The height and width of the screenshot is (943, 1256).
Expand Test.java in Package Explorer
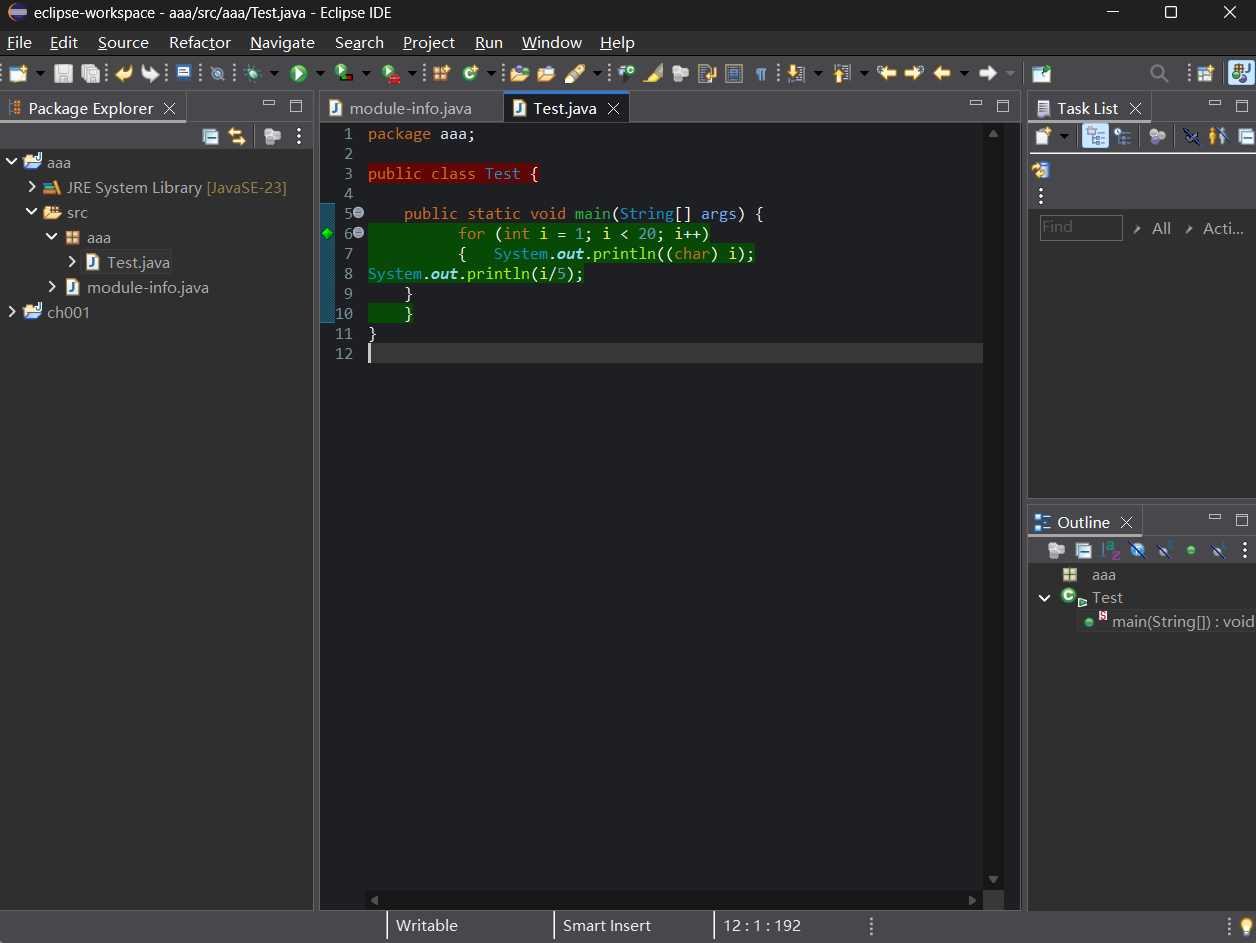72,262
